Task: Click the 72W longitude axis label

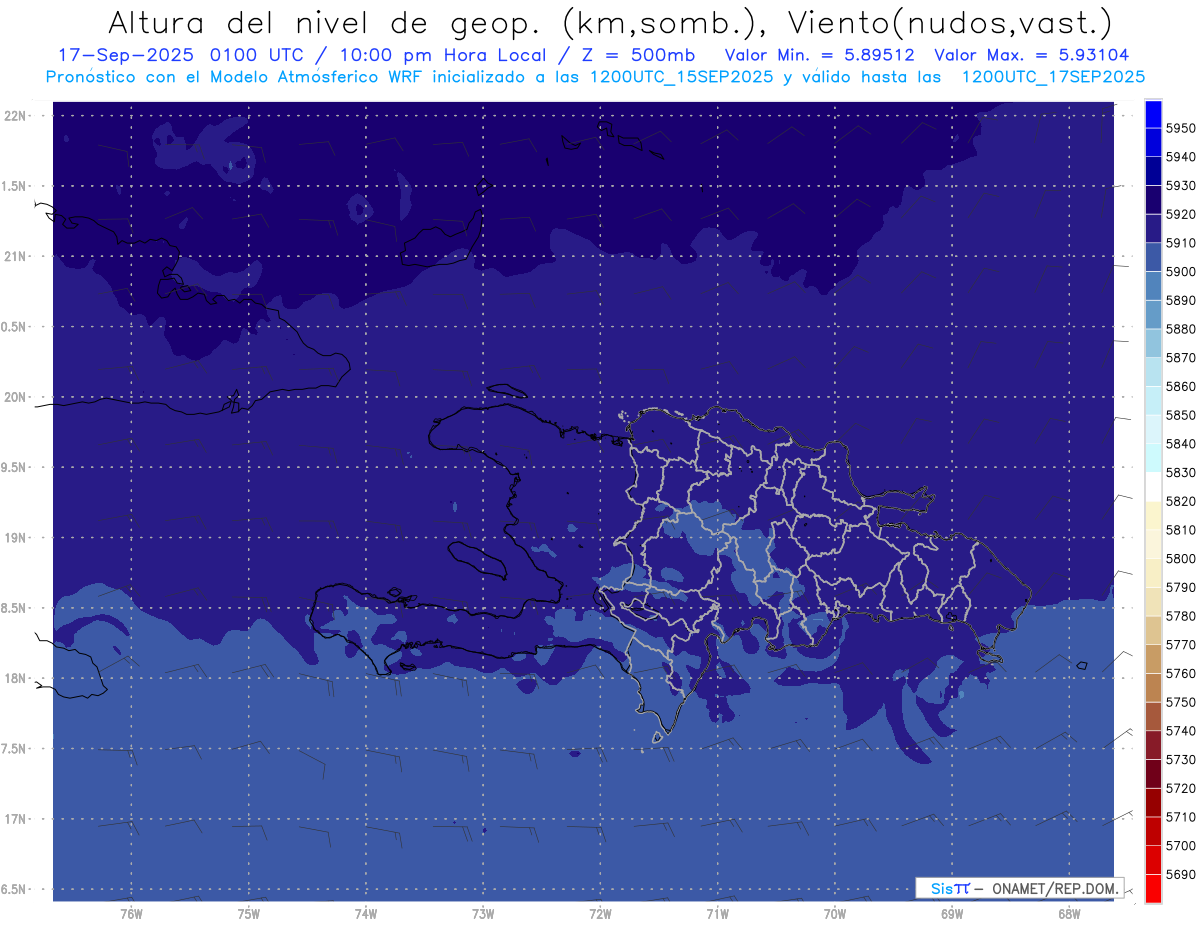Action: tap(600, 913)
